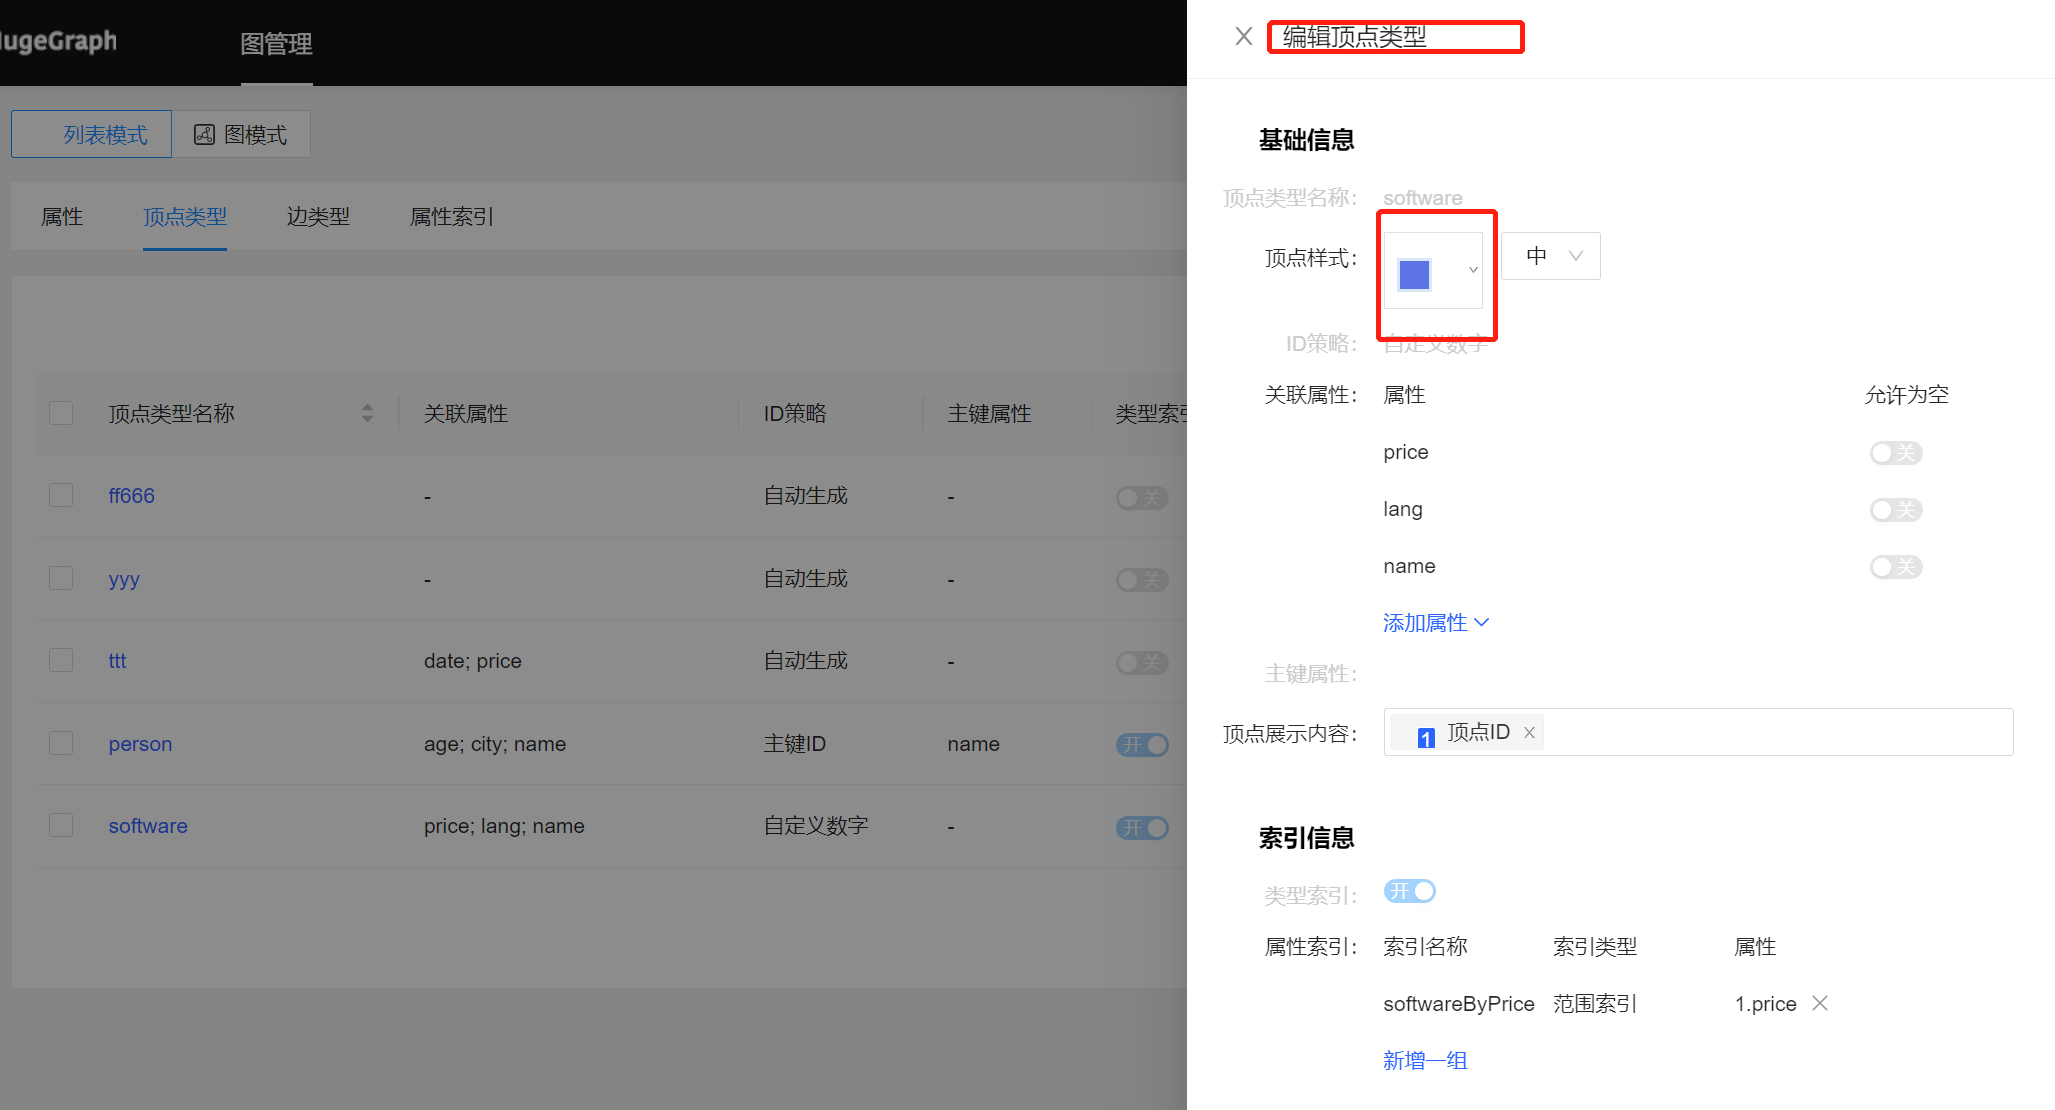Switch to list mode view
This screenshot has width=2055, height=1110.
(x=92, y=135)
